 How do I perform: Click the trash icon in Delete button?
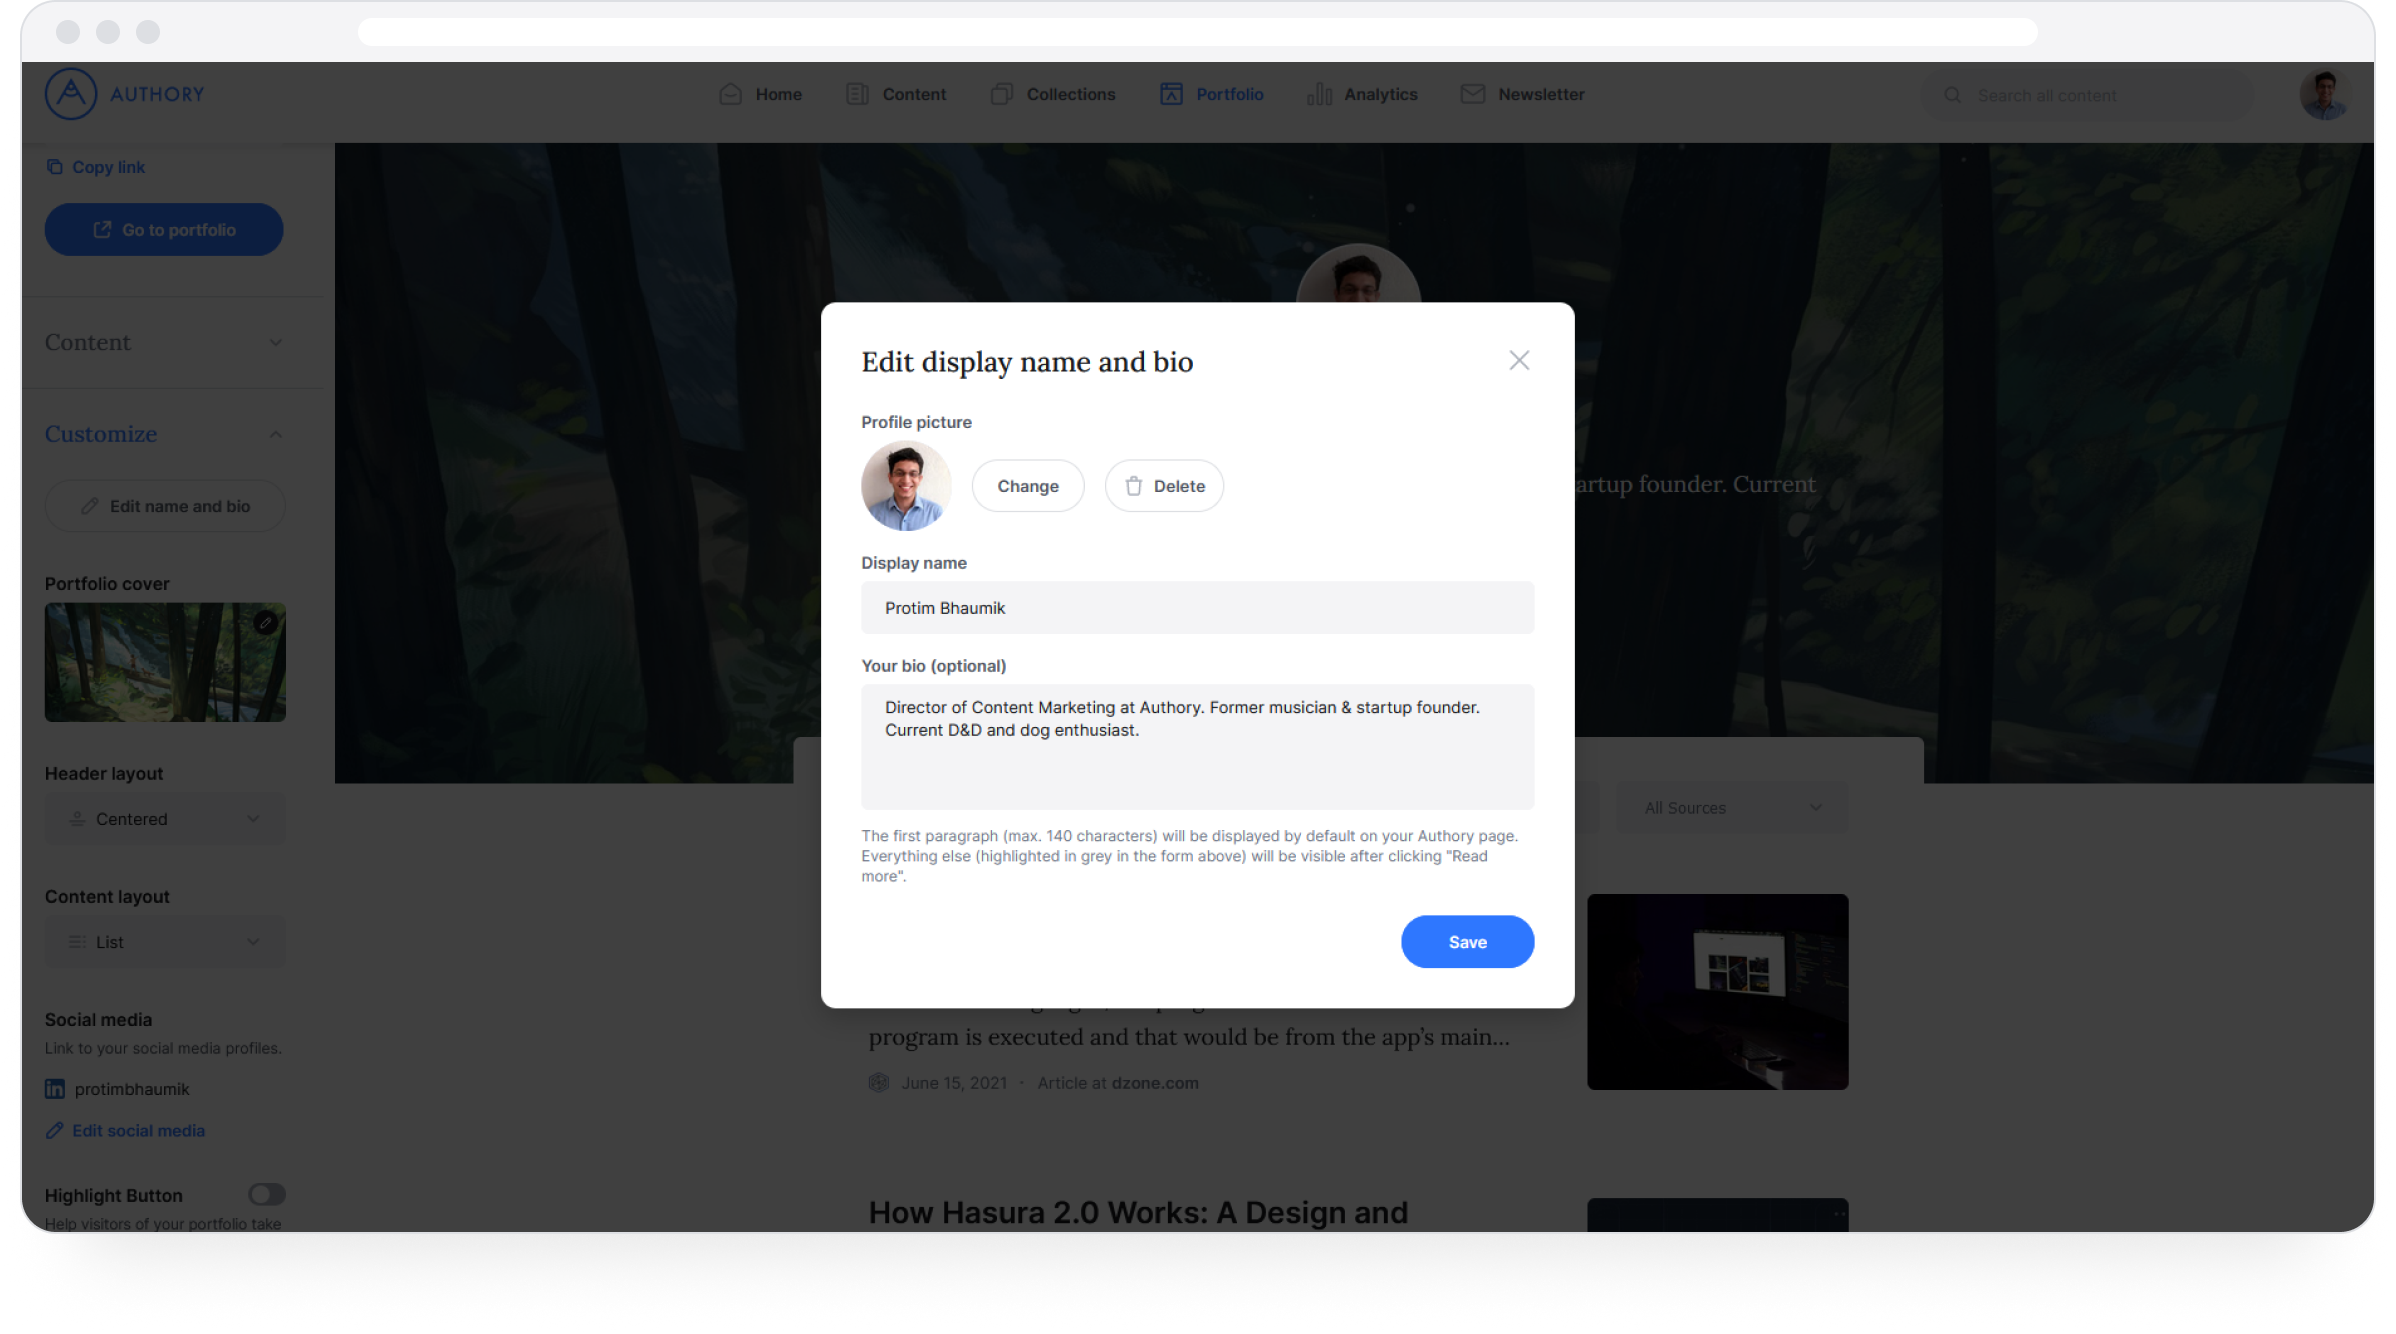click(x=1133, y=486)
